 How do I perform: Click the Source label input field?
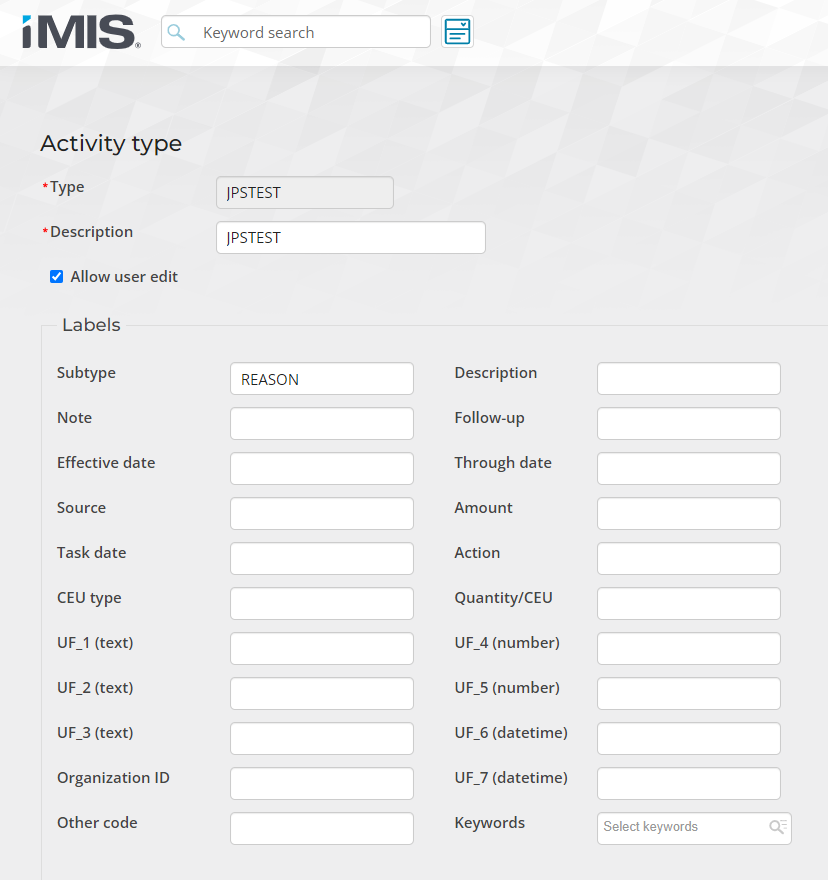pos(321,514)
